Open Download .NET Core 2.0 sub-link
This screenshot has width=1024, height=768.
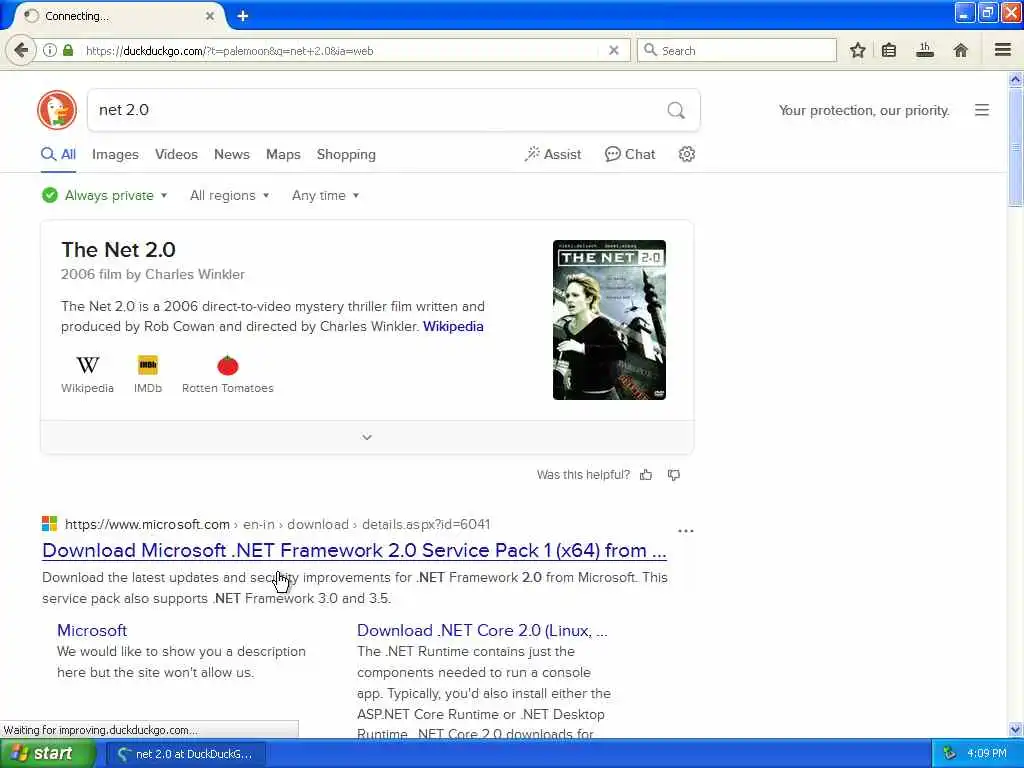coord(482,630)
